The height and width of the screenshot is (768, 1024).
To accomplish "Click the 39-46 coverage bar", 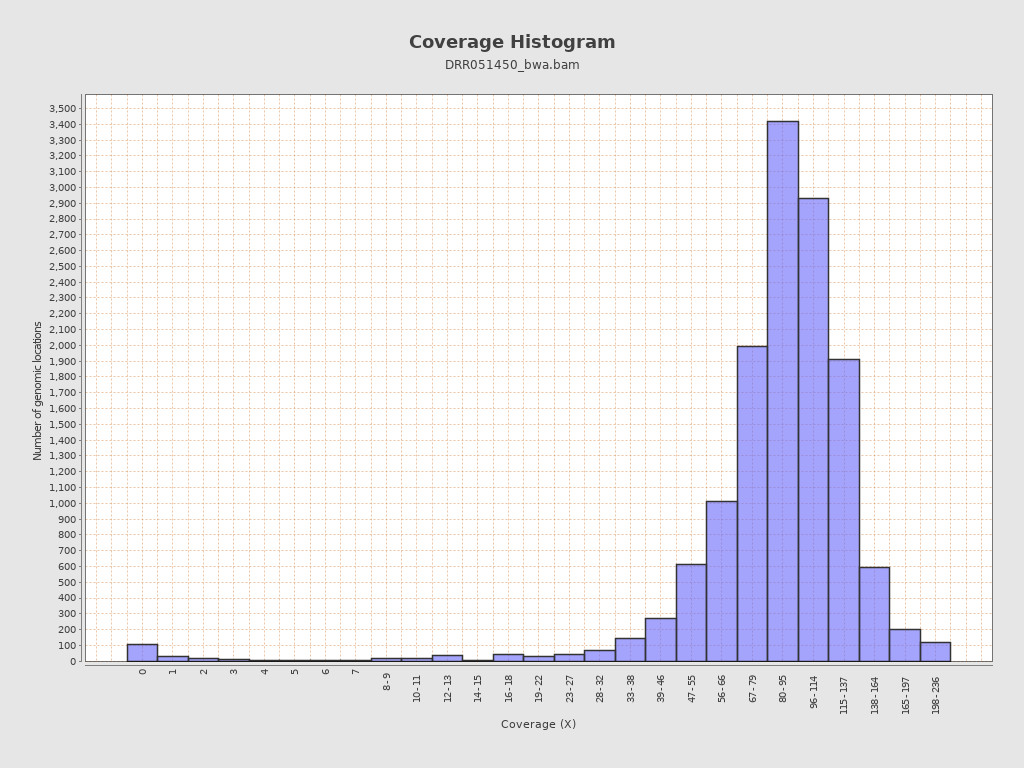I will [660, 640].
